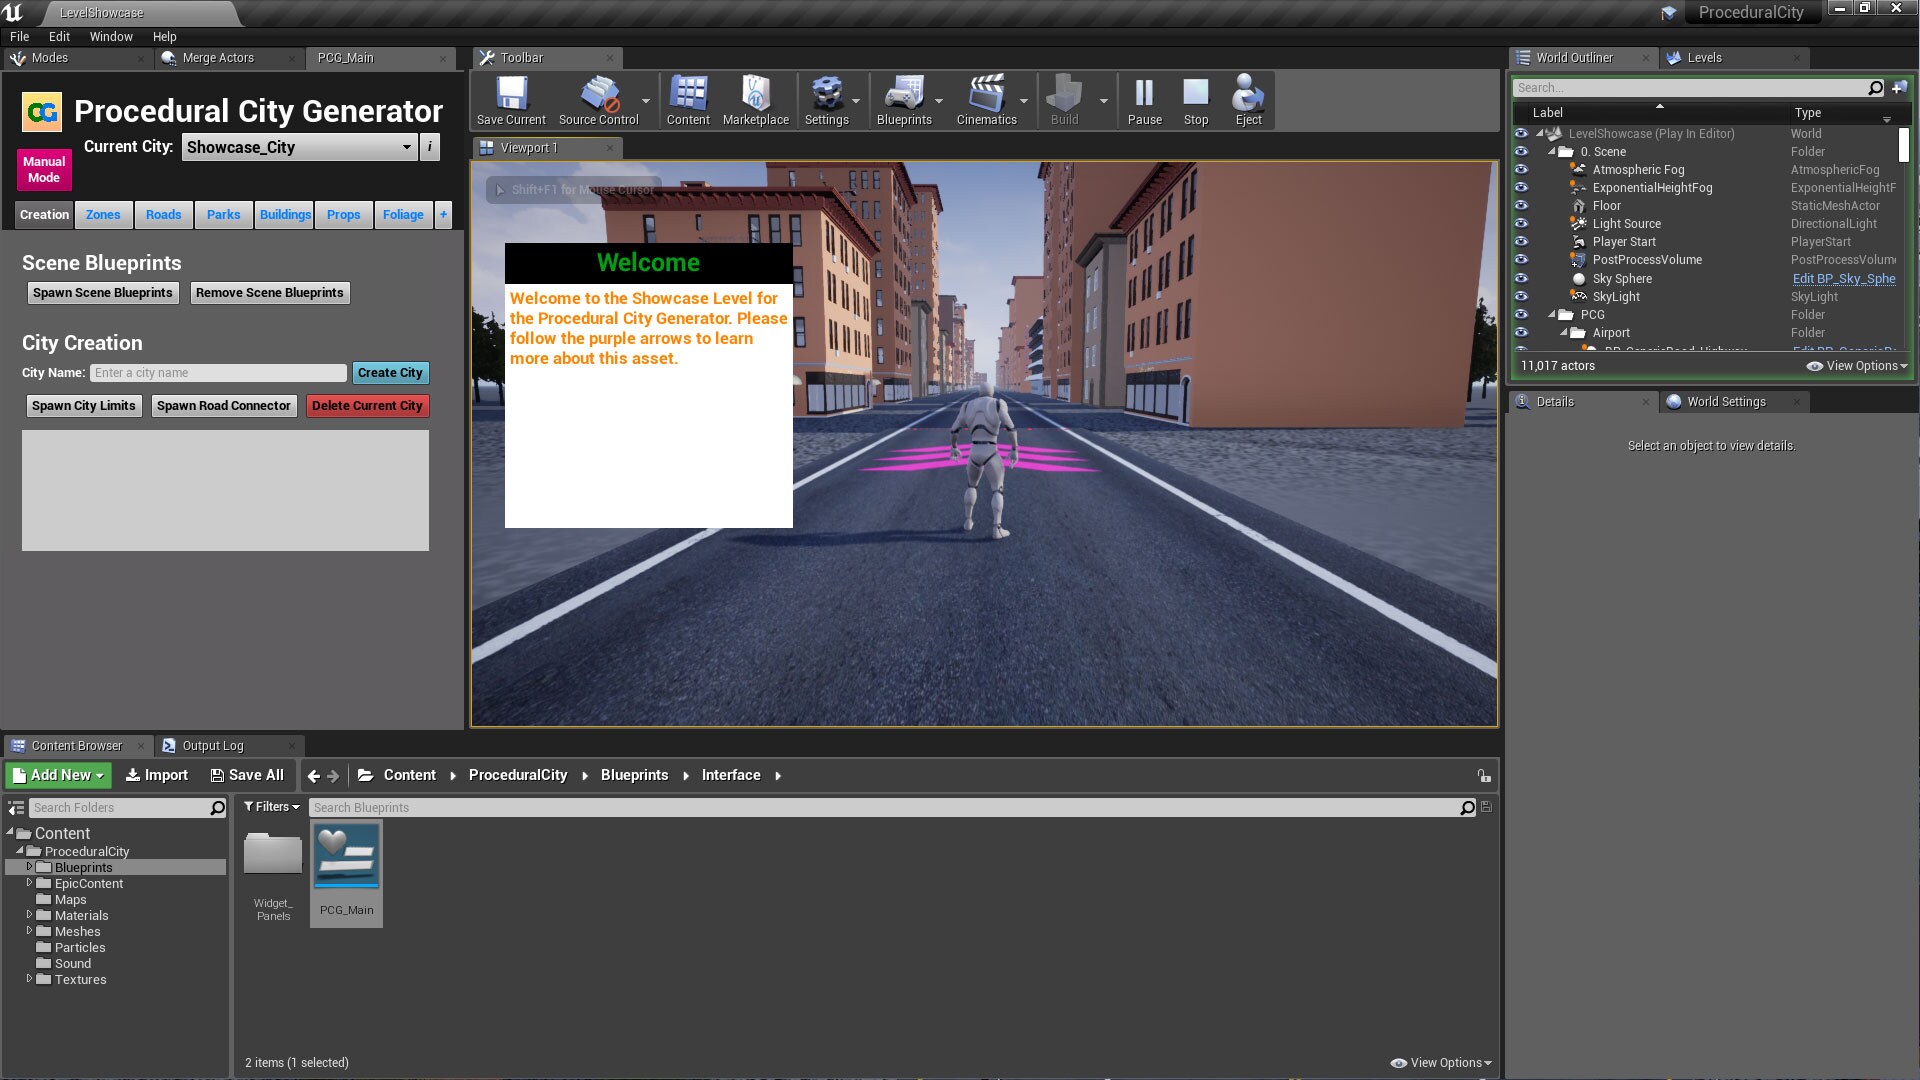The image size is (1920, 1080).
Task: Expand the Materials folder in the tree
Action: (29, 915)
